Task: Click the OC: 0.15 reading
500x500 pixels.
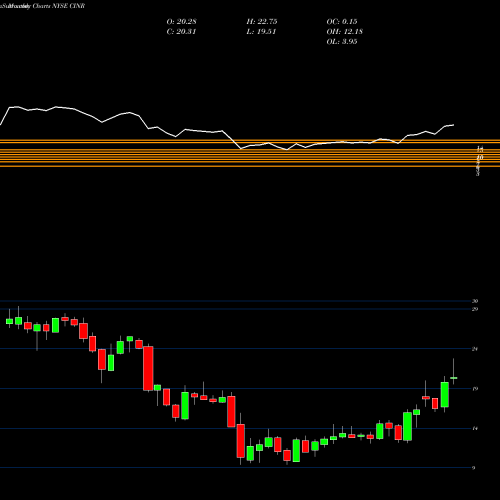Action: tap(342, 22)
